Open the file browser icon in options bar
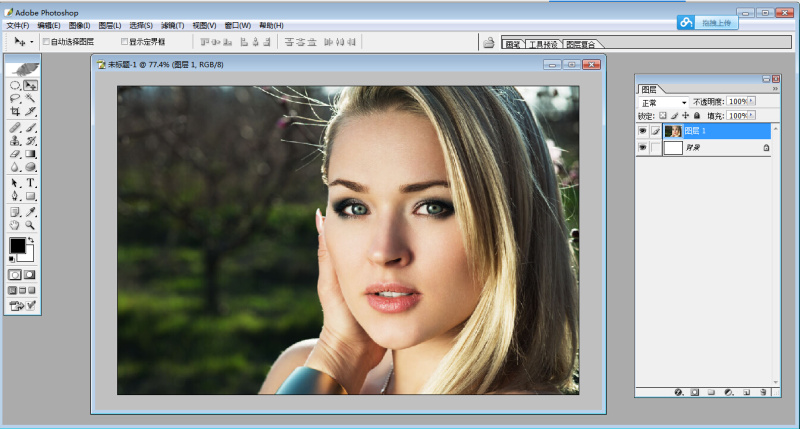 [x=489, y=42]
